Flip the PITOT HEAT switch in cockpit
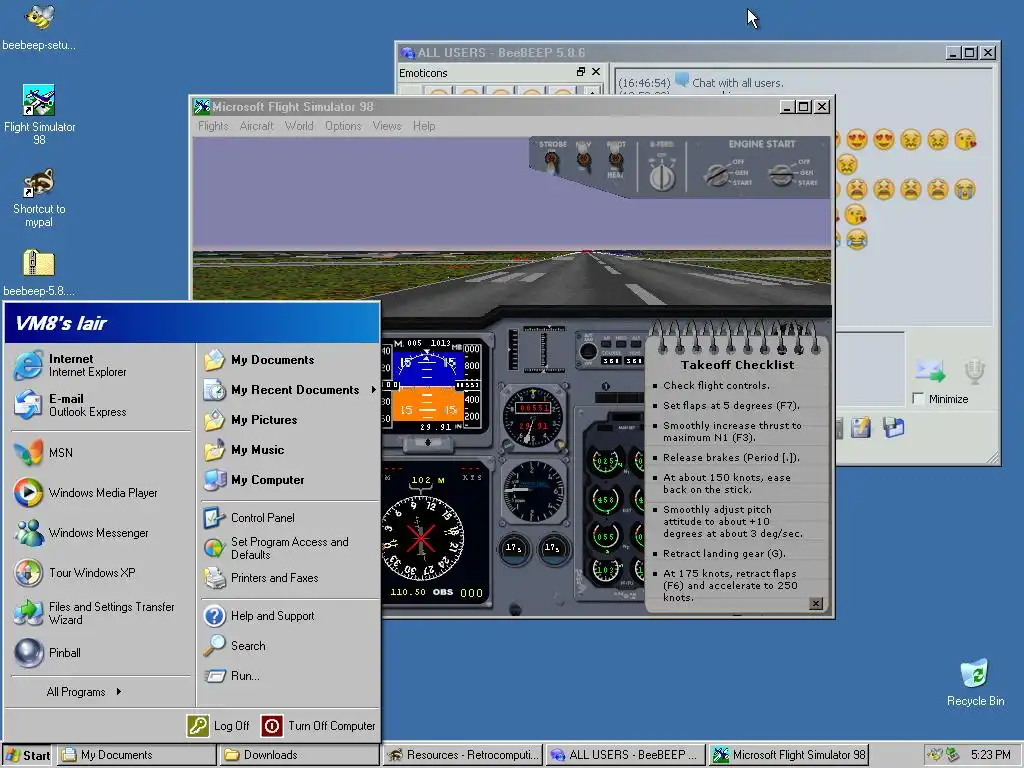Viewport: 1024px width, 768px height. (x=615, y=159)
